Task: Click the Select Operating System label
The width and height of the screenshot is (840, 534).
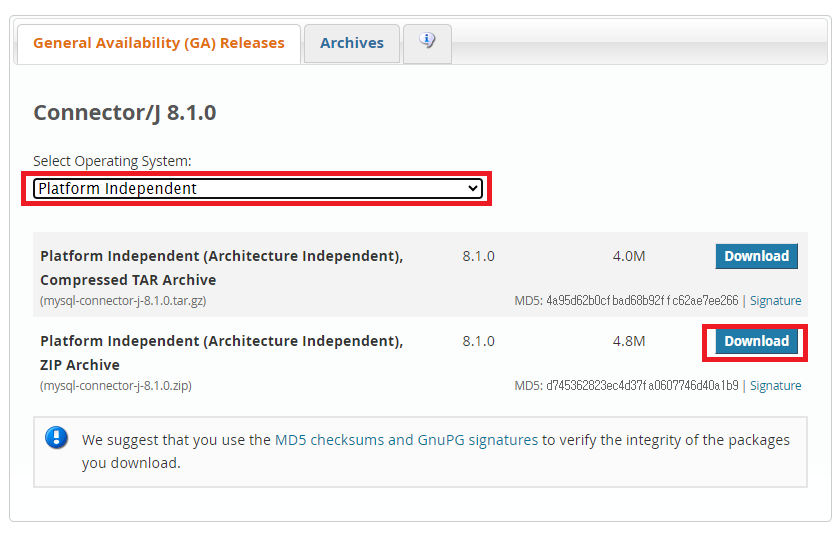Action: (112, 161)
